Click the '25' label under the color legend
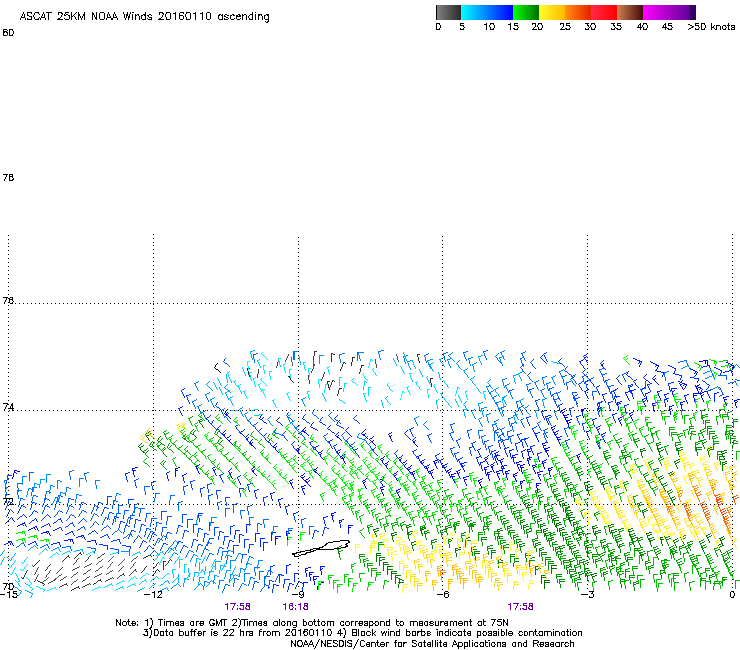The height and width of the screenshot is (650, 740). click(565, 27)
